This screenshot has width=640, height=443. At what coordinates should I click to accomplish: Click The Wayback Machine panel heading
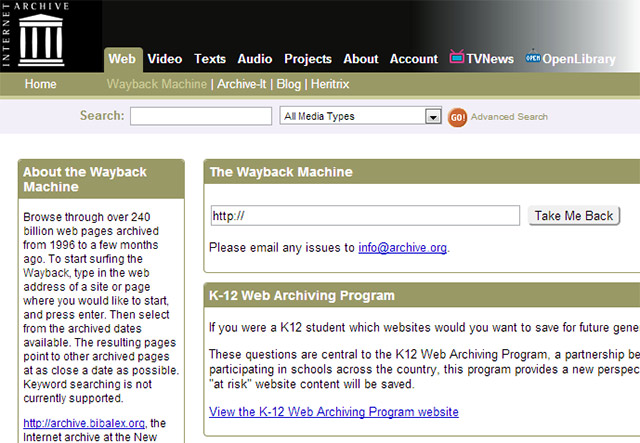click(281, 172)
